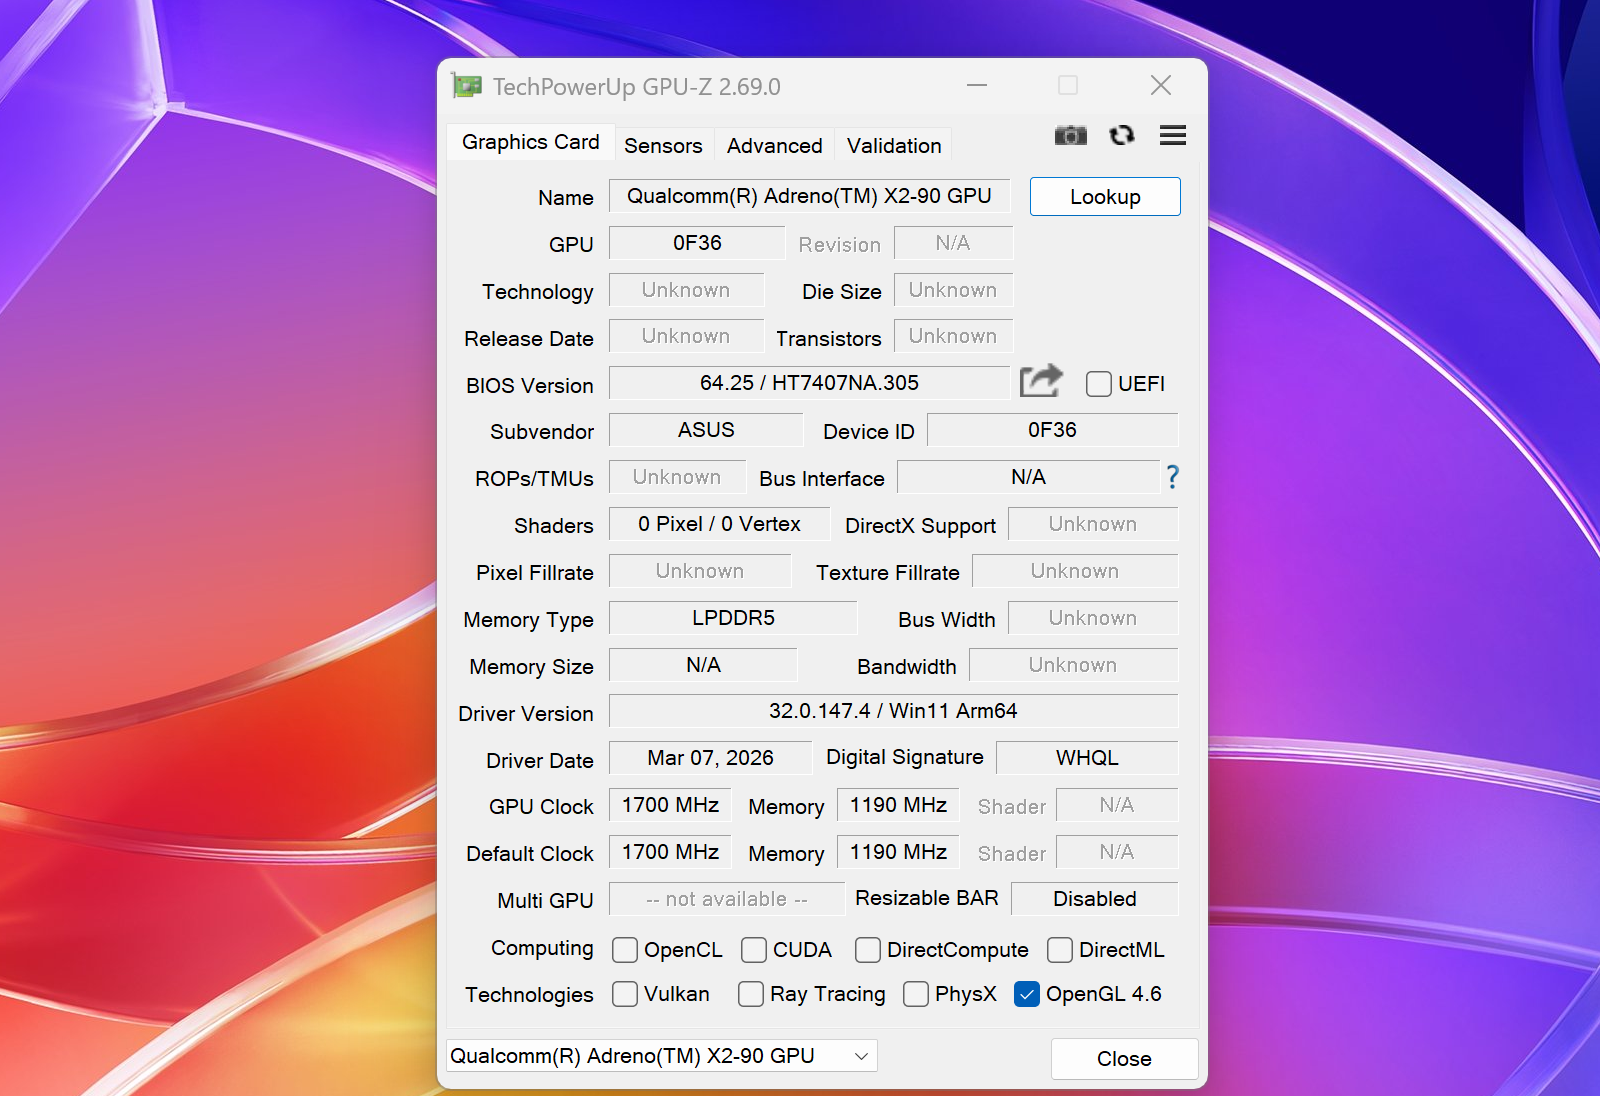1600x1096 pixels.
Task: Click the ROPs/TMUs Unknown value
Action: click(677, 477)
